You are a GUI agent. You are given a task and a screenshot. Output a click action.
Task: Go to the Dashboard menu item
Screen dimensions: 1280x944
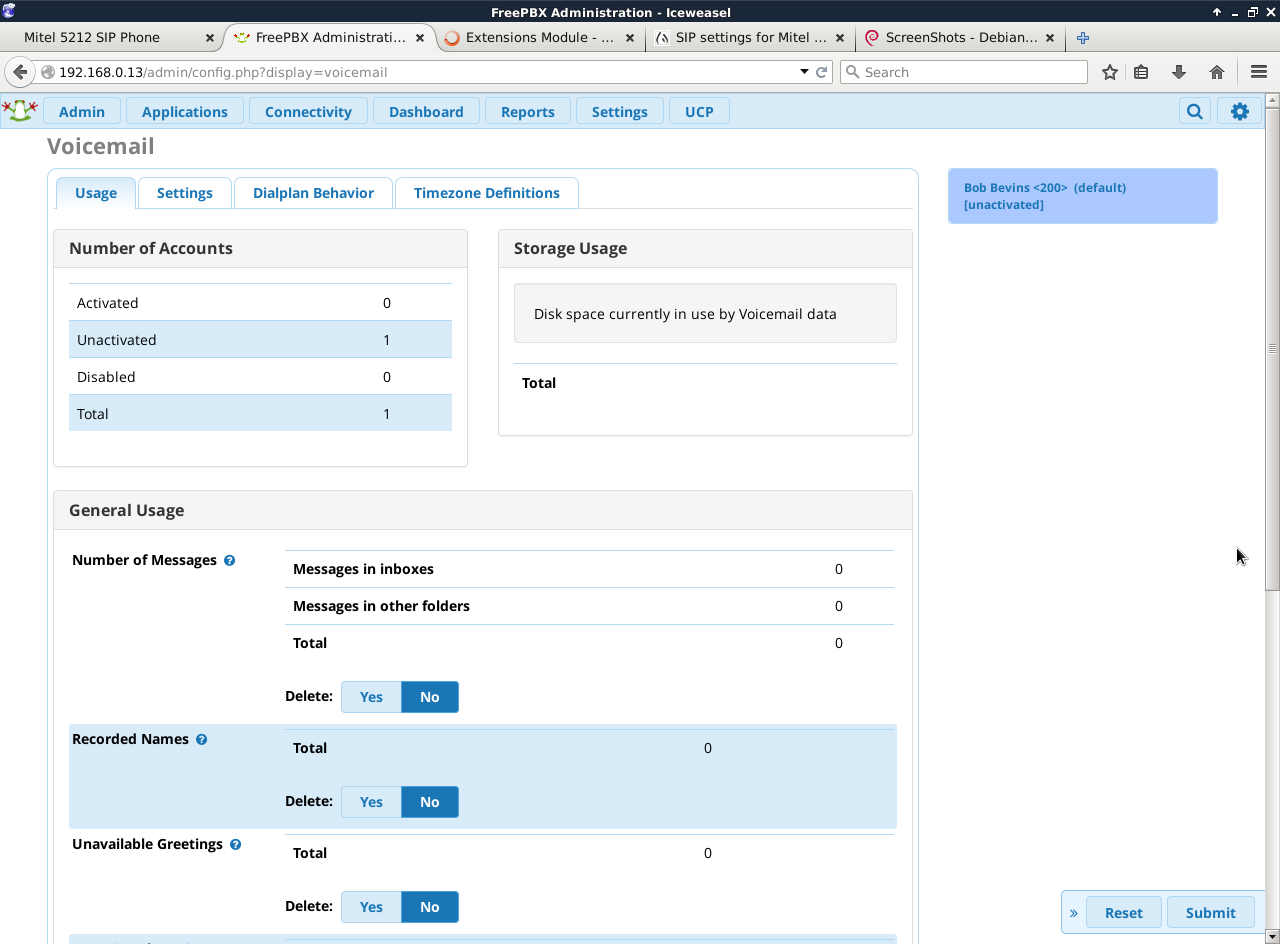pos(426,111)
